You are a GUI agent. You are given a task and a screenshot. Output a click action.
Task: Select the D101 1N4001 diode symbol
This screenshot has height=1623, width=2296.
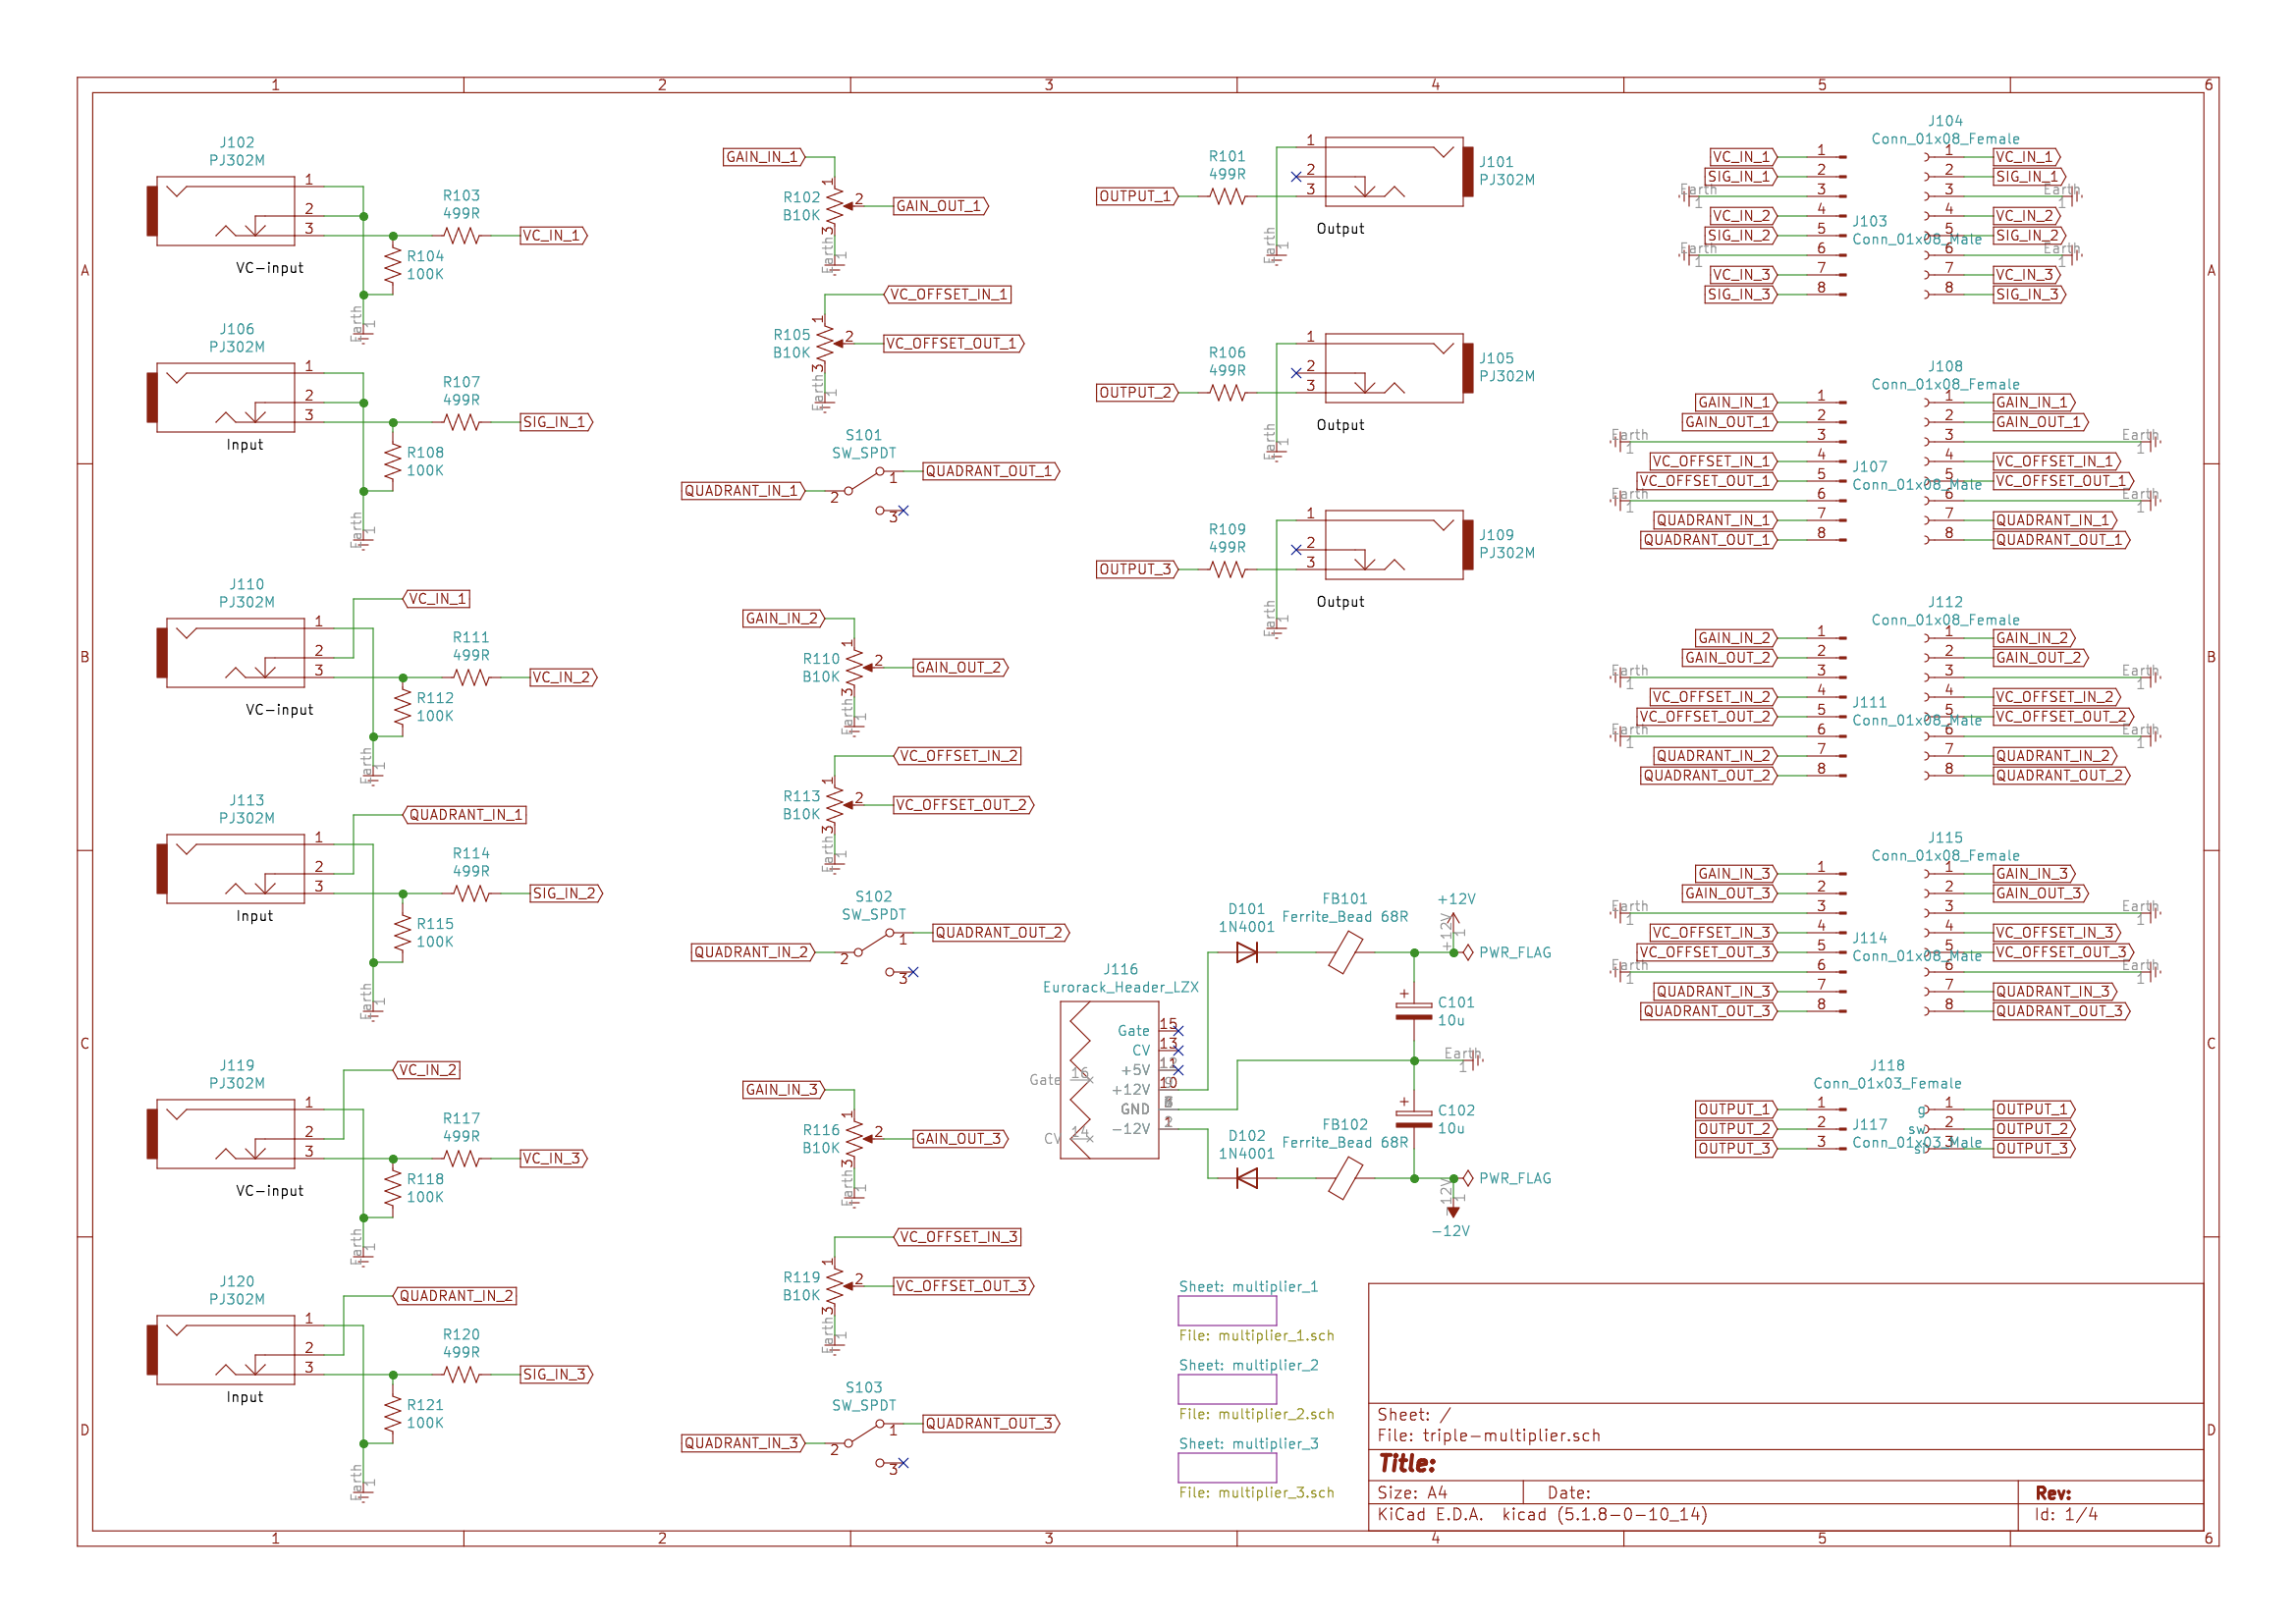[x=1247, y=953]
